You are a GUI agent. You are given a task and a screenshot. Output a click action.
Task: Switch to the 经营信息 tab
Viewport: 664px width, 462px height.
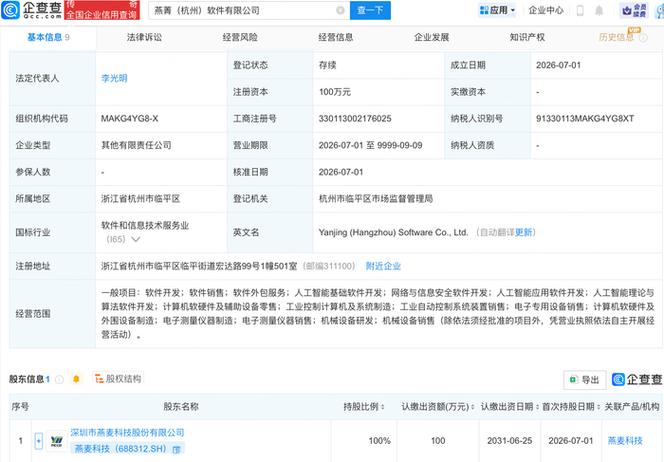336,37
